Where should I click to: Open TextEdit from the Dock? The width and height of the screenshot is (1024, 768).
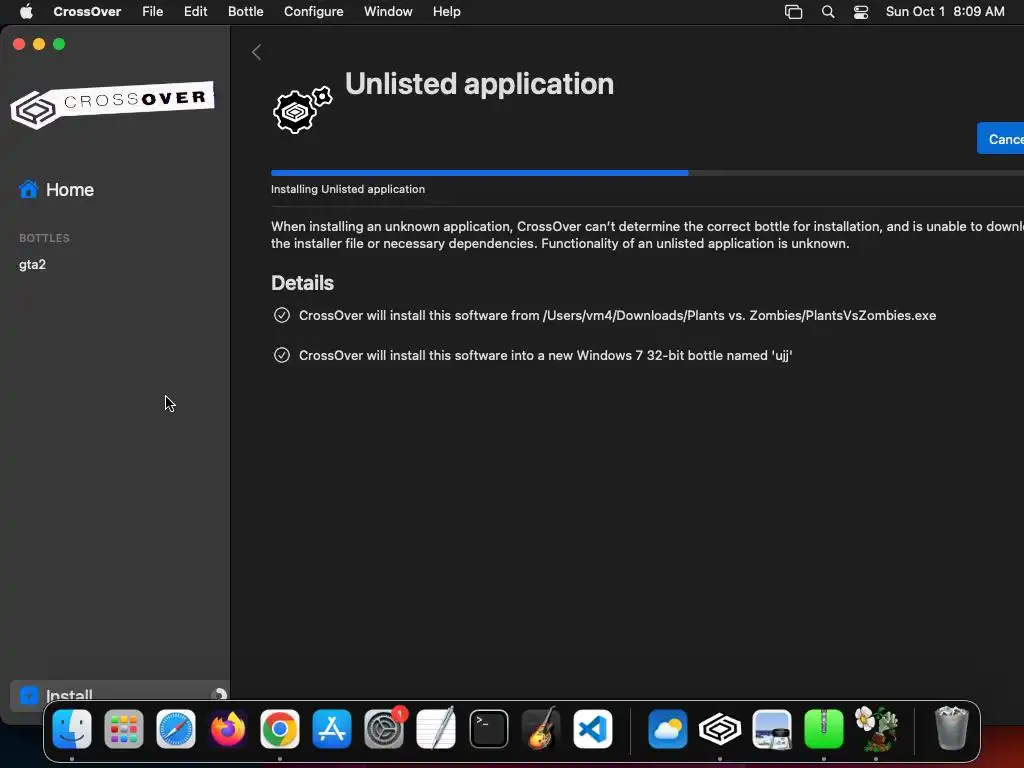click(436, 728)
